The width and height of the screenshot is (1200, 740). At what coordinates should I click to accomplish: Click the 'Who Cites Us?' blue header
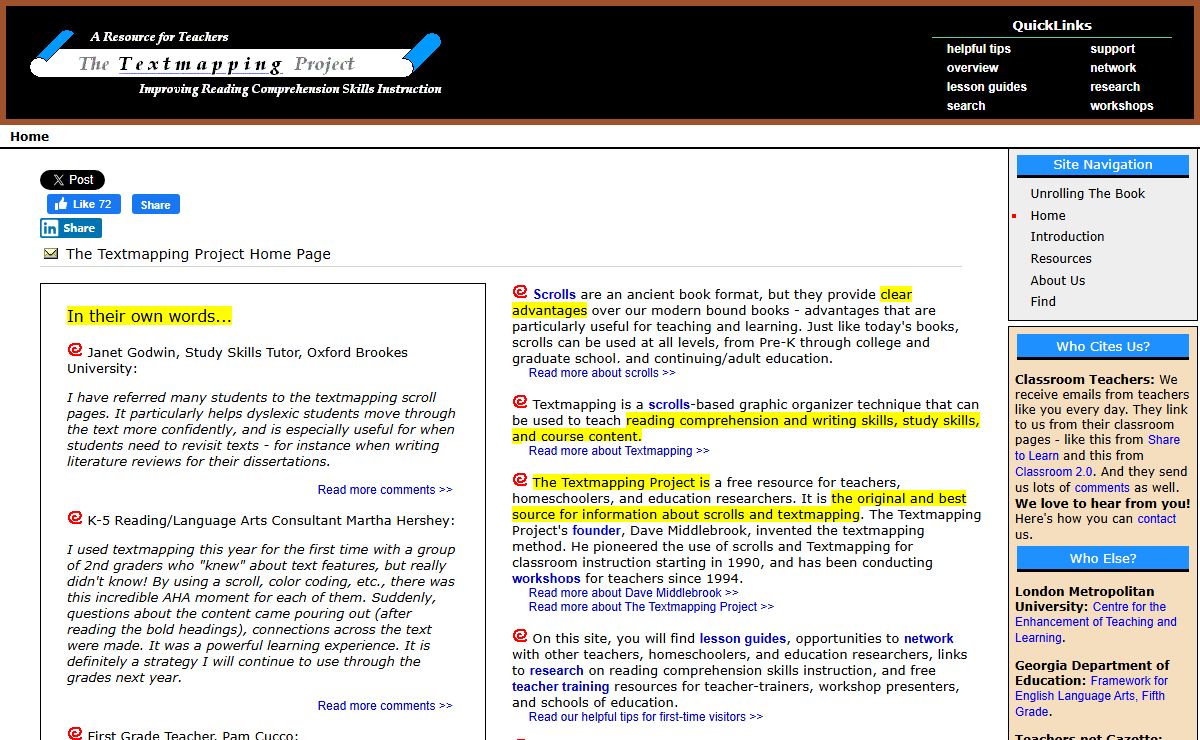coord(1102,347)
